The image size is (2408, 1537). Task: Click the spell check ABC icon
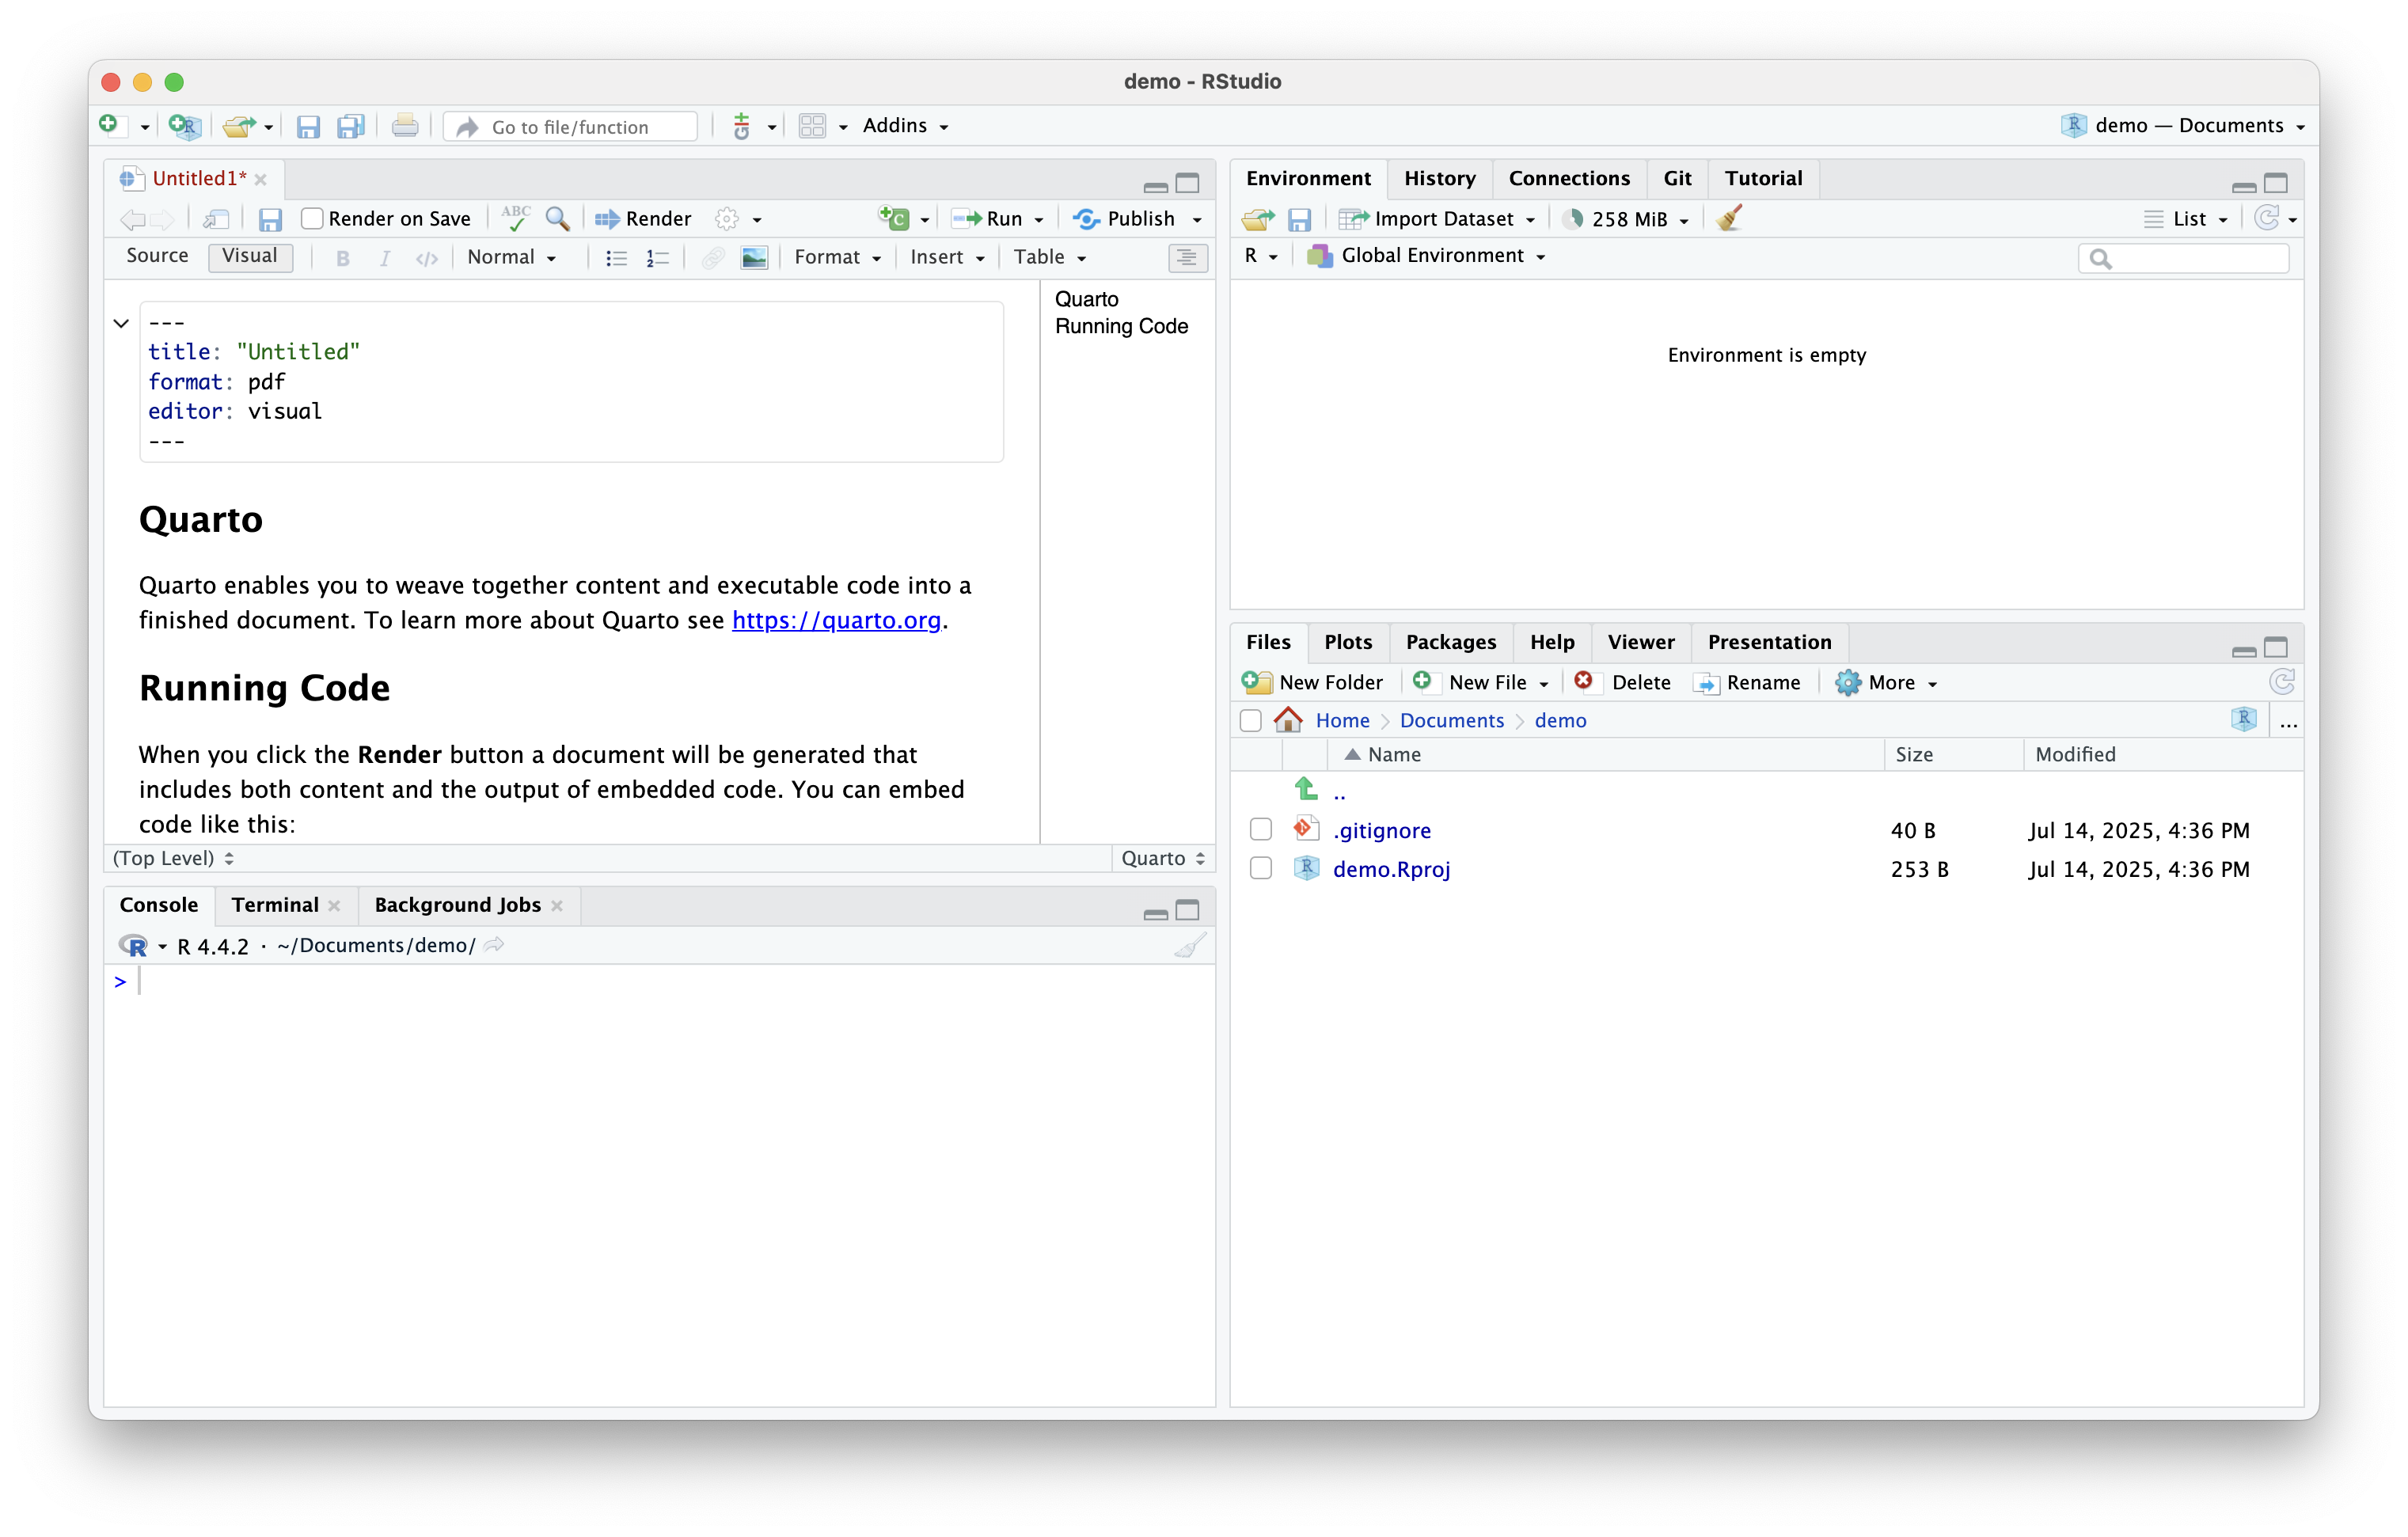click(515, 218)
